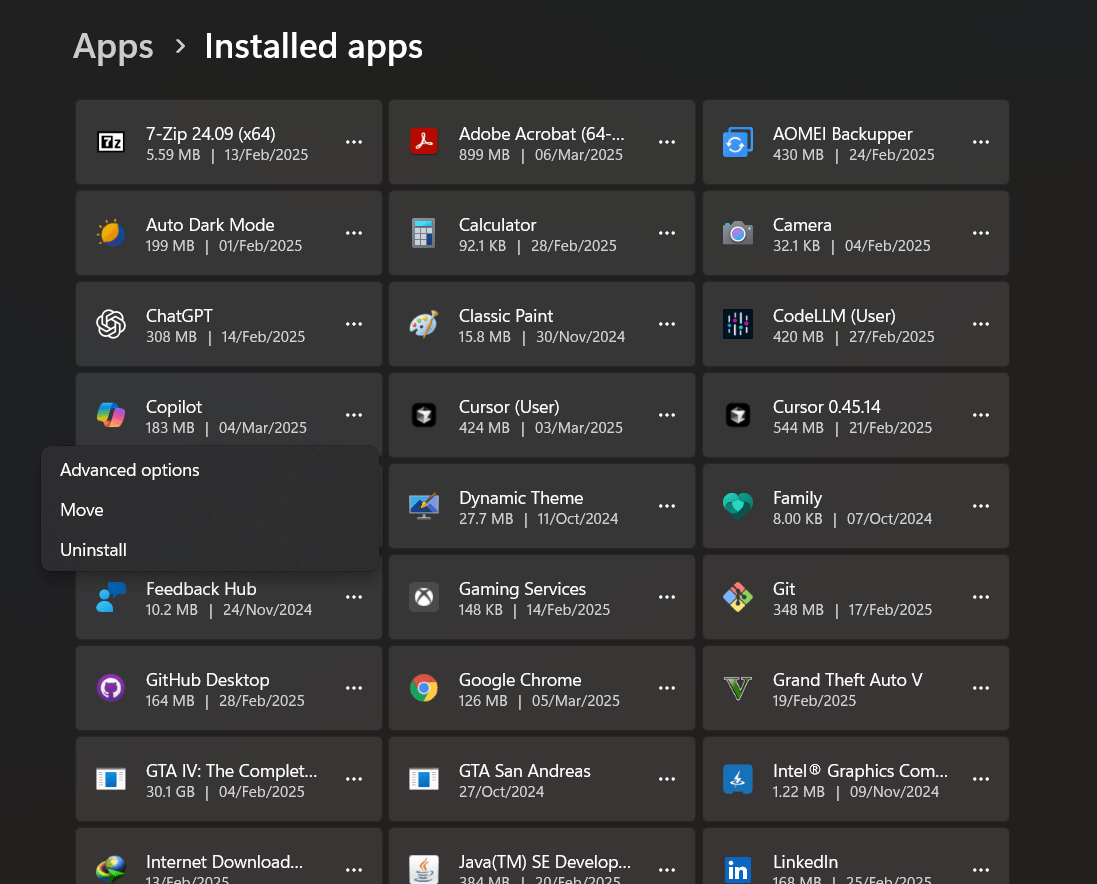1097x884 pixels.
Task: Click the Cursor 0.45.14 cube icon
Action: click(737, 415)
